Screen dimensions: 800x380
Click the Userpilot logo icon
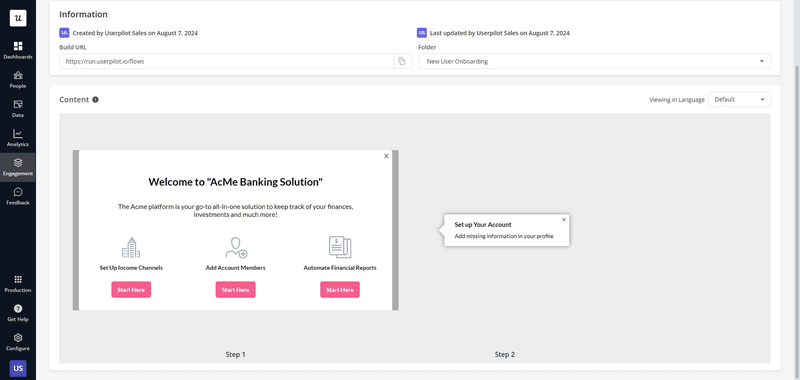[18, 18]
